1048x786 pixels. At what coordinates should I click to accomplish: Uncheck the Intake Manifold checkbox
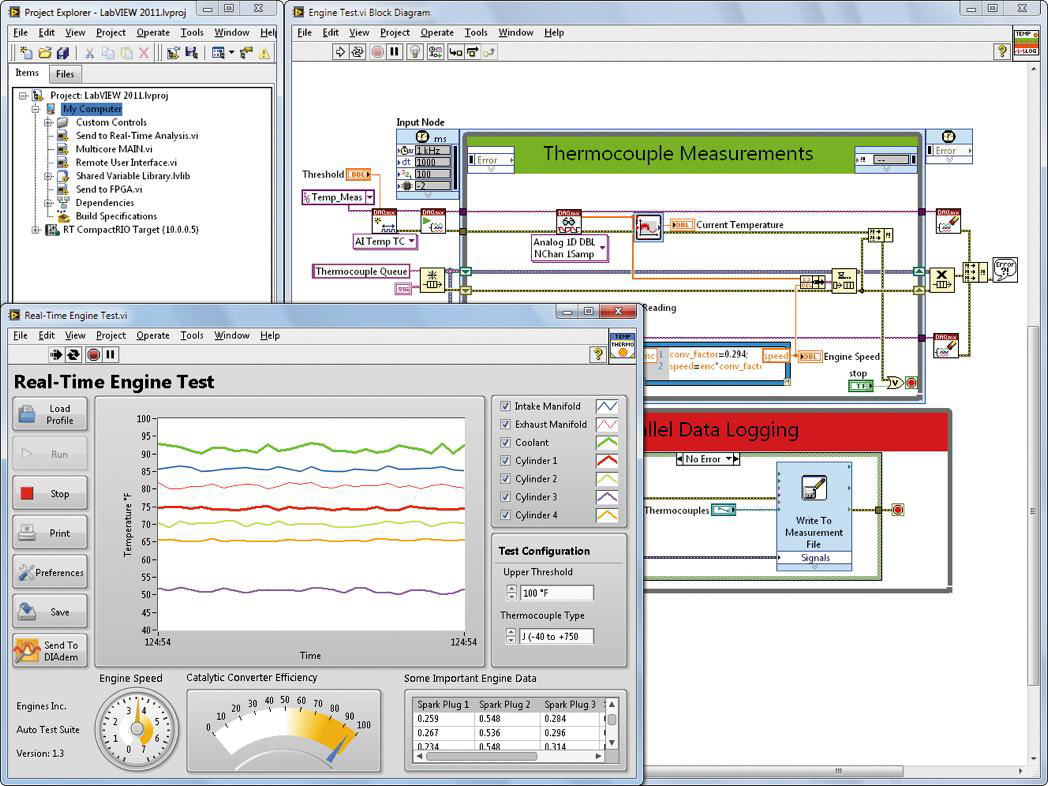click(x=505, y=407)
